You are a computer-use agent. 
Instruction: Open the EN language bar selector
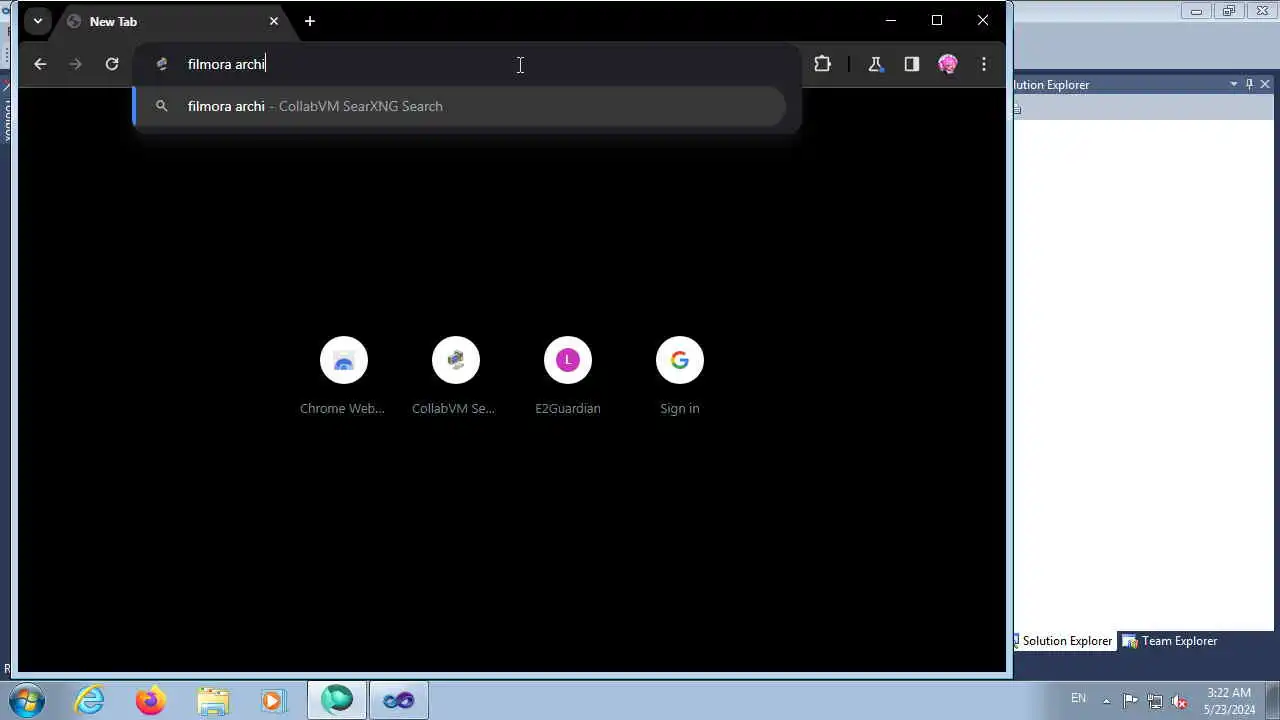pyautogui.click(x=1078, y=698)
